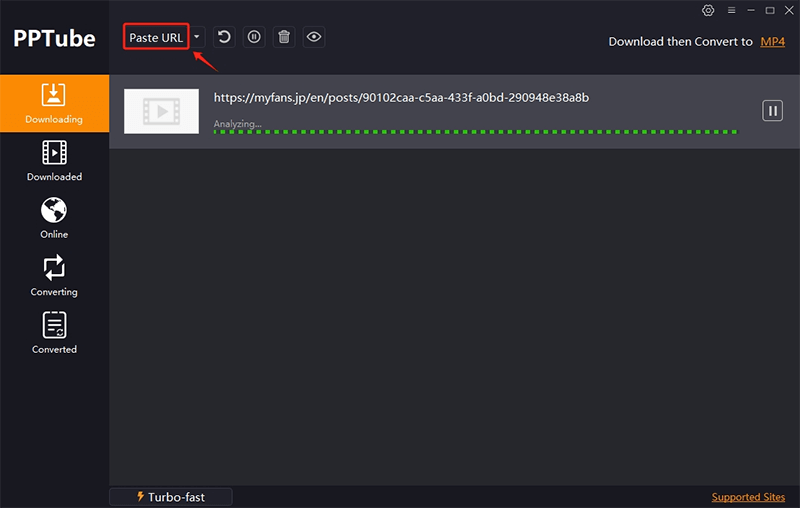Image resolution: width=800 pixels, height=508 pixels.
Task: Click the Paste URL button
Action: click(x=156, y=37)
